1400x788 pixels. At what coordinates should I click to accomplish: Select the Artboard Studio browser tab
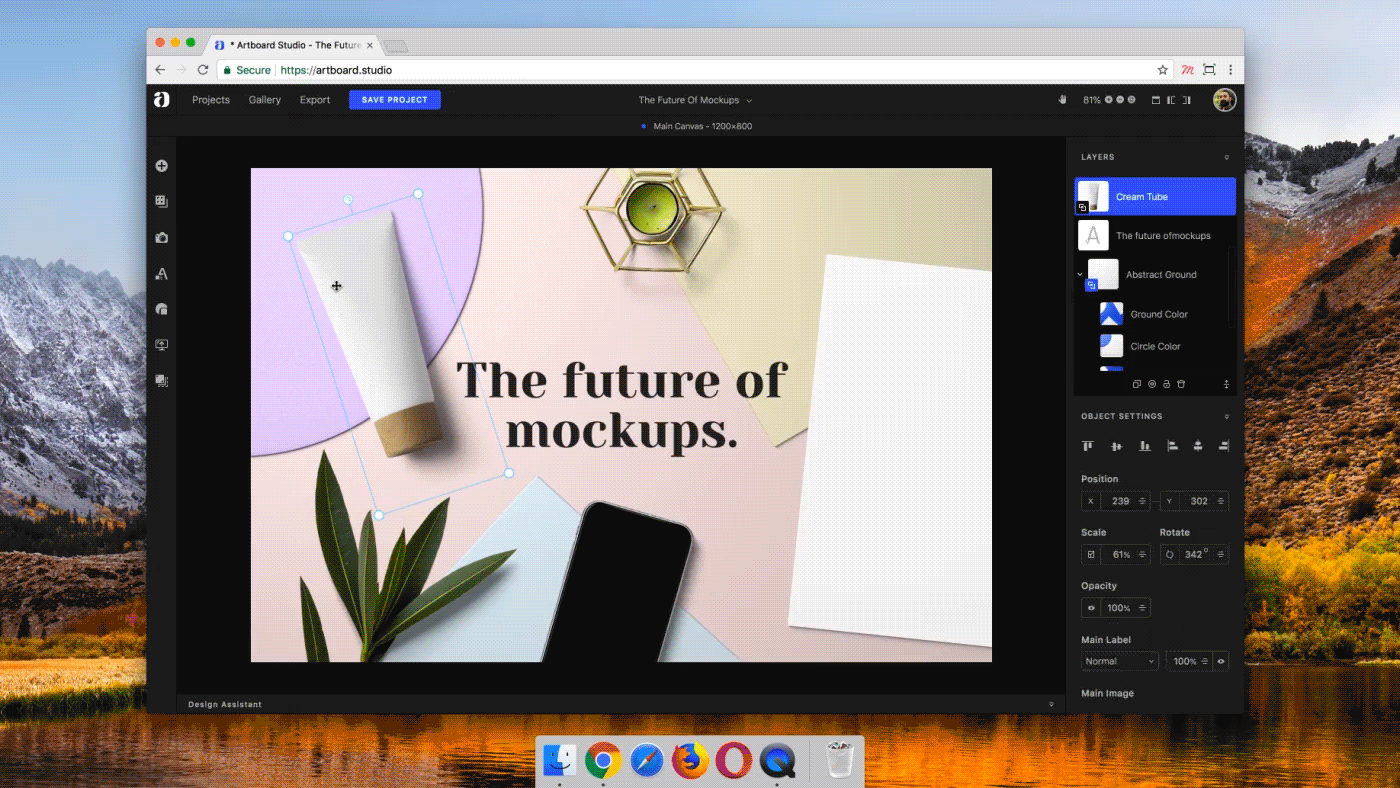[294, 45]
